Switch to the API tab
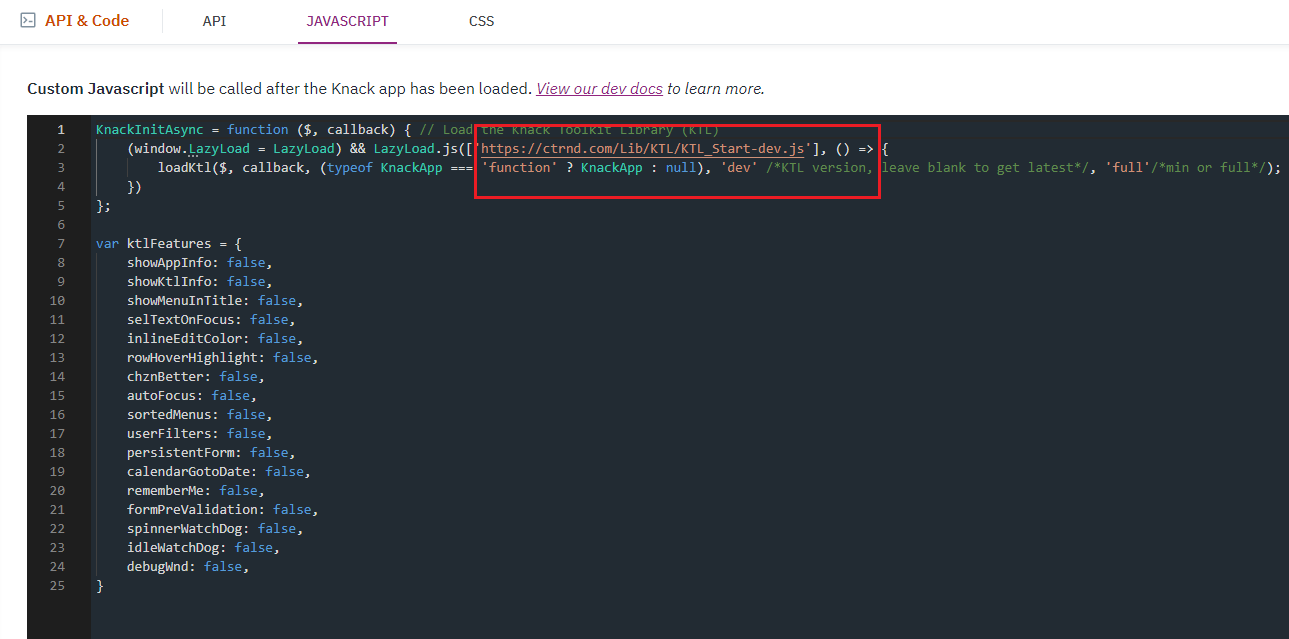Image resolution: width=1289 pixels, height=639 pixels. tap(214, 20)
